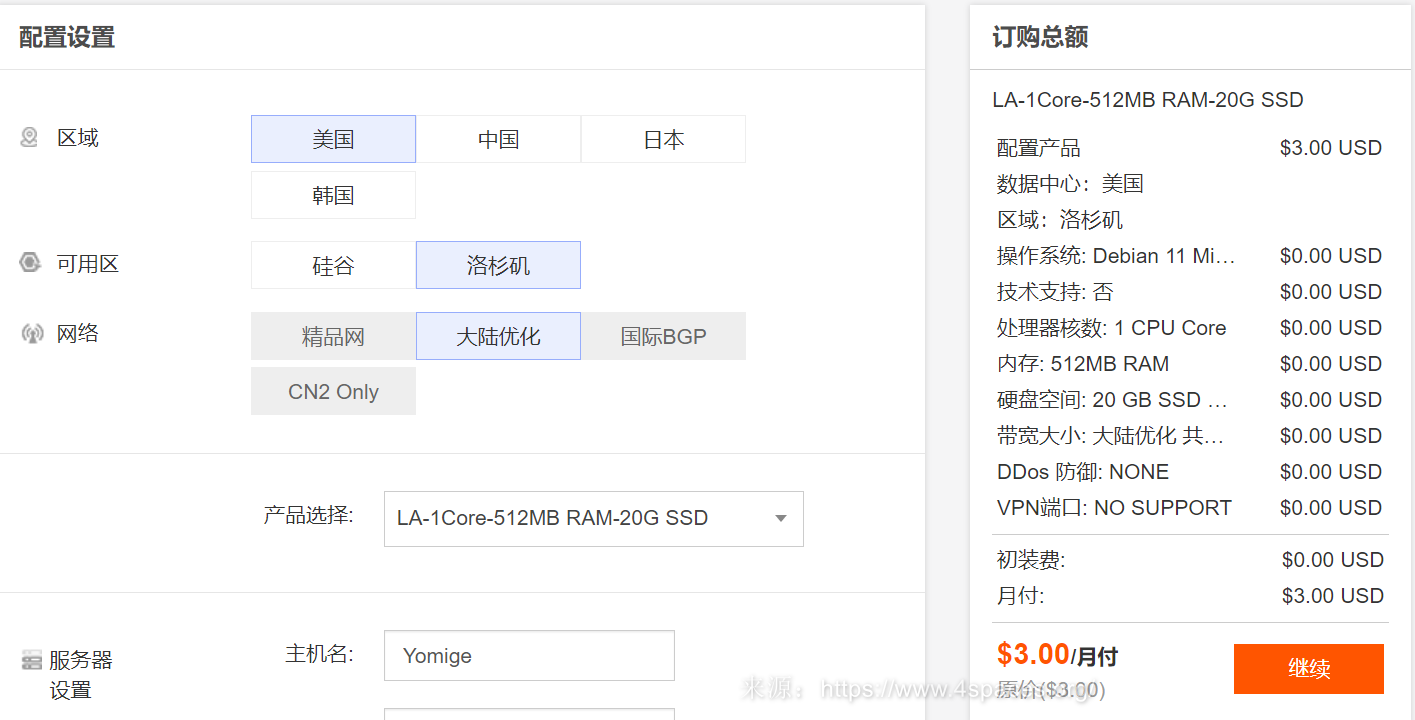Click the network signal antenna icon
1415x720 pixels.
click(32, 333)
